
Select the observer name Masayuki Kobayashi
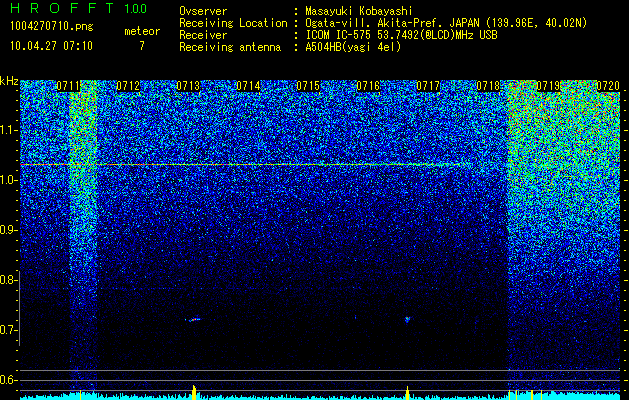click(359, 11)
